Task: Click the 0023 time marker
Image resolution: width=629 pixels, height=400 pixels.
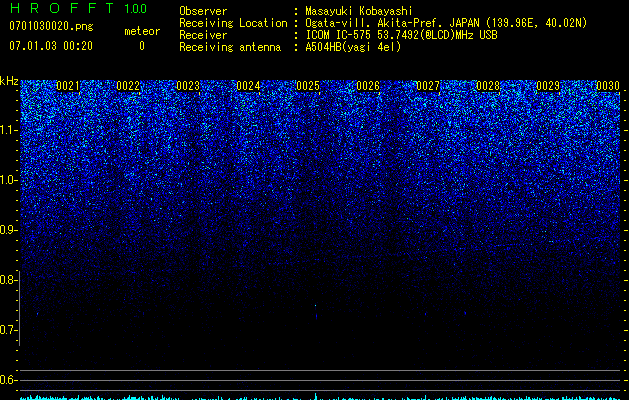Action: (x=188, y=86)
